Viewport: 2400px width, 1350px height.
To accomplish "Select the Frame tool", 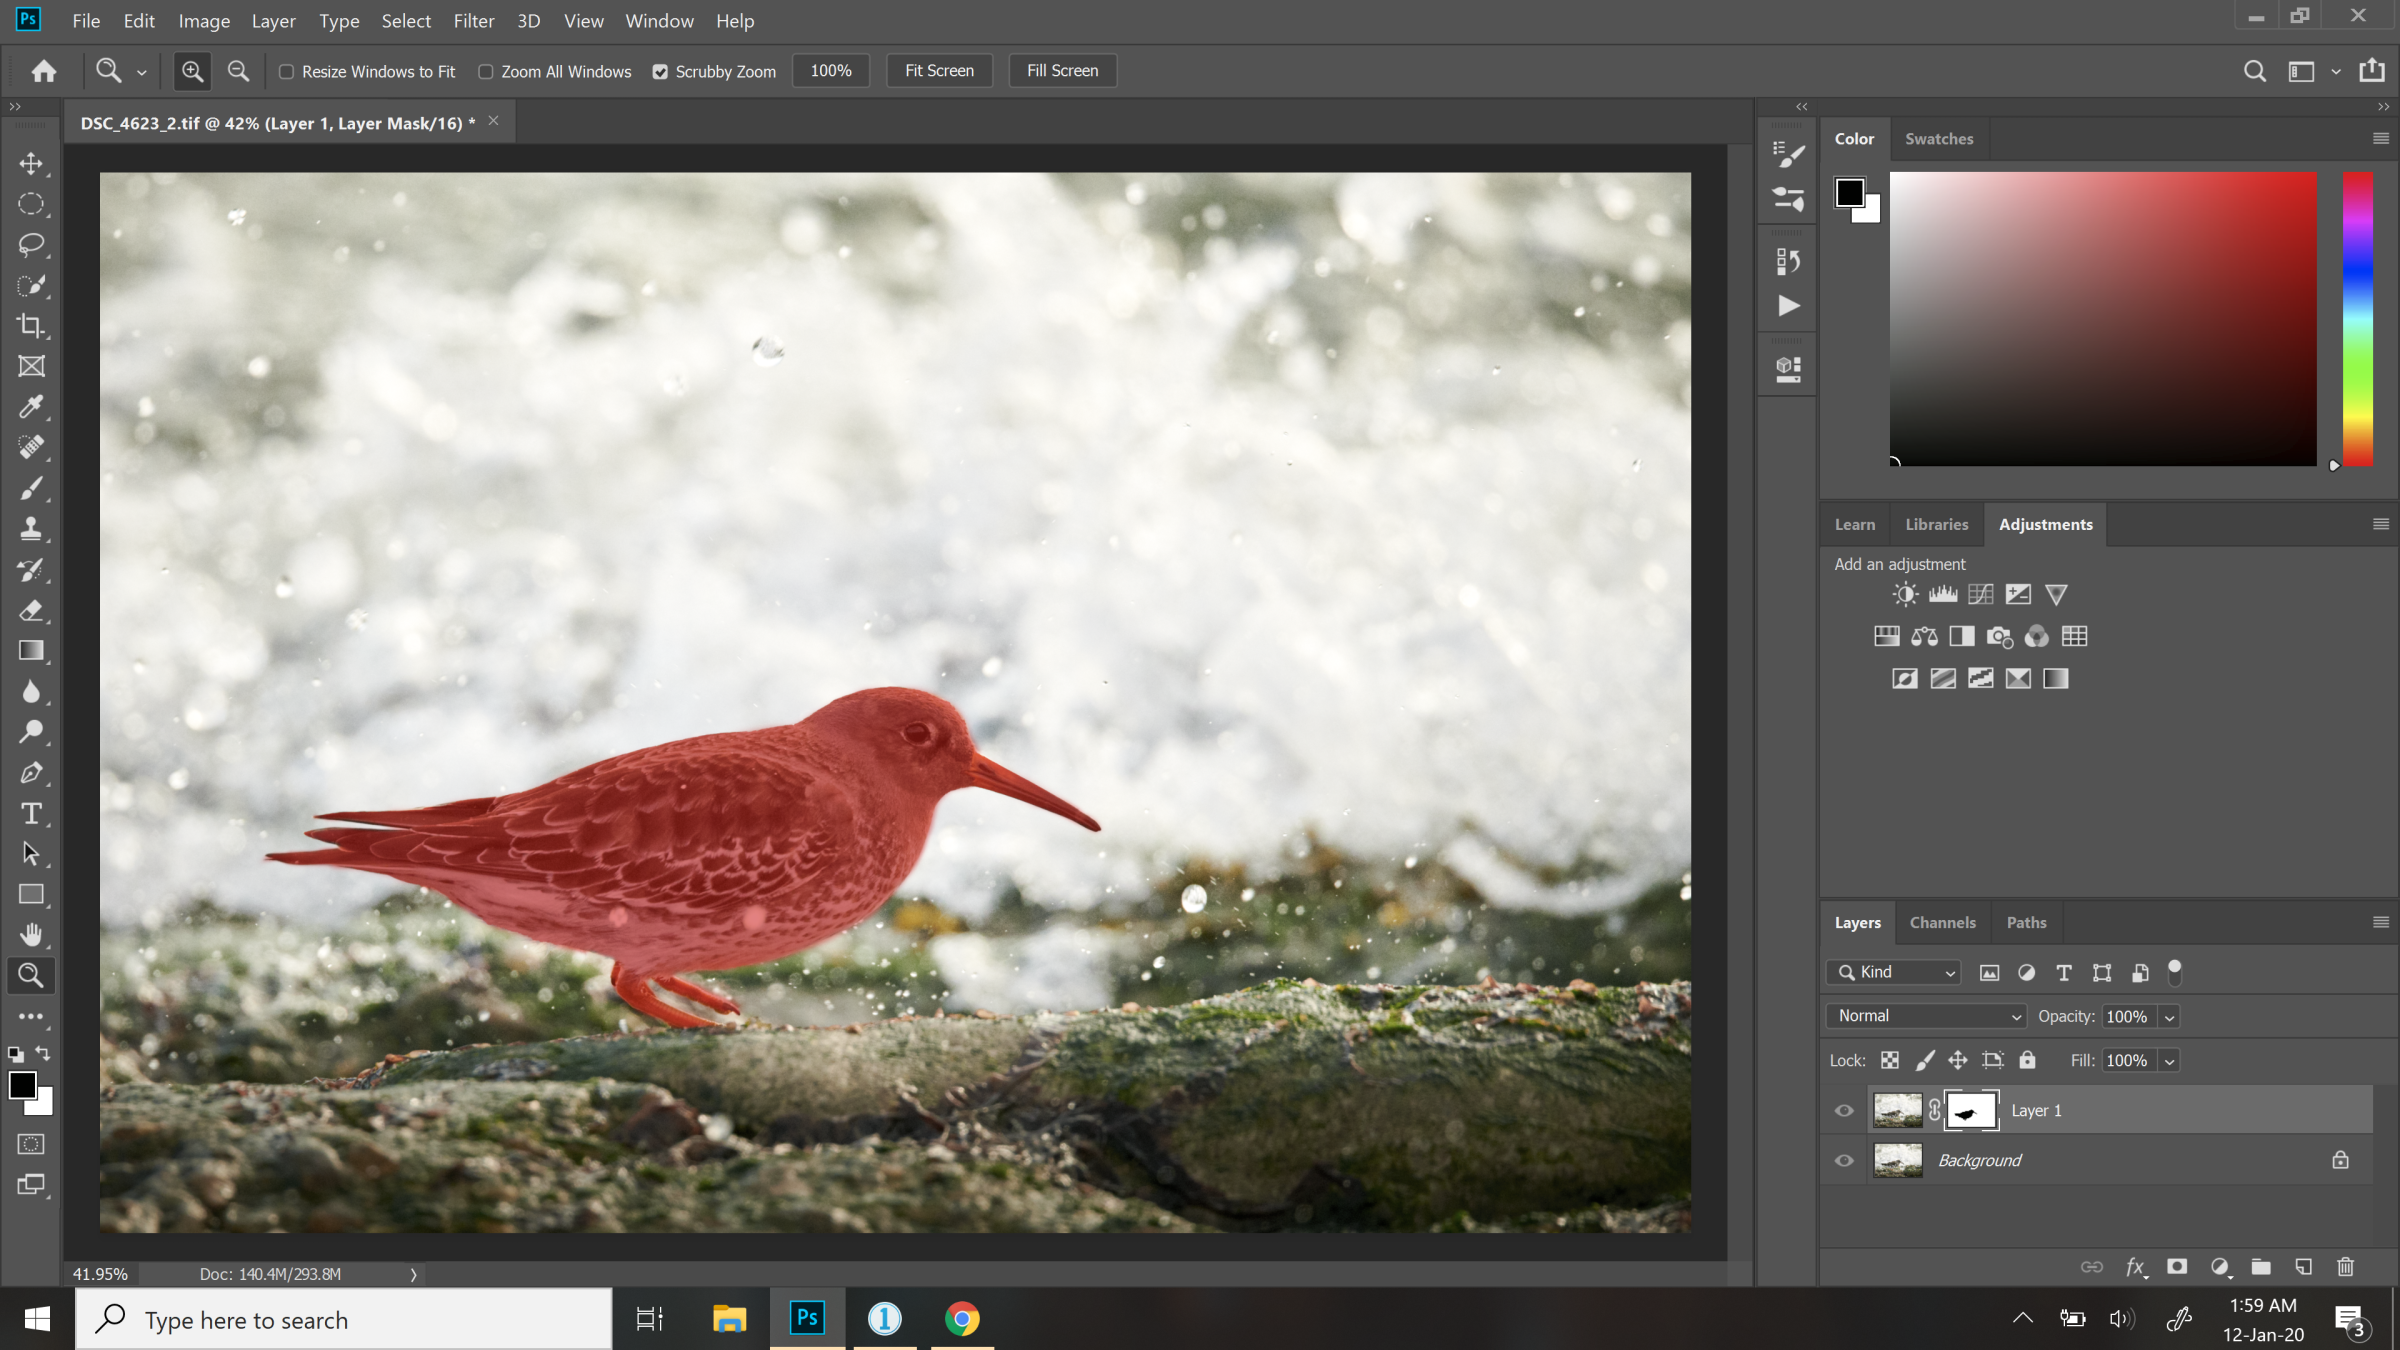I will tap(31, 366).
